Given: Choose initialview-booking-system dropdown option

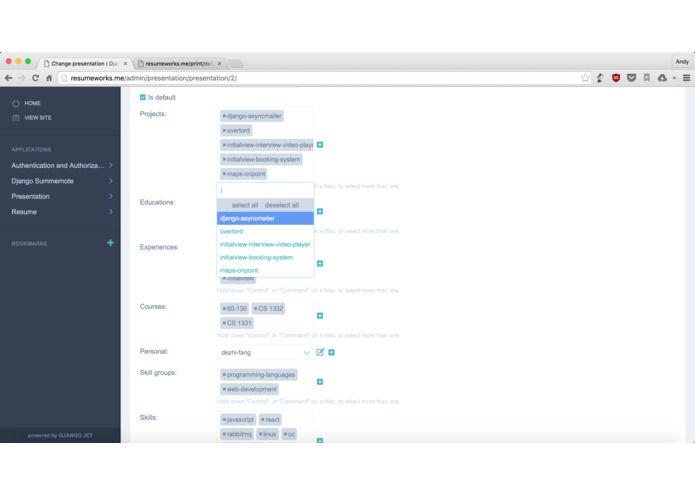Looking at the screenshot, I should click(265, 257).
